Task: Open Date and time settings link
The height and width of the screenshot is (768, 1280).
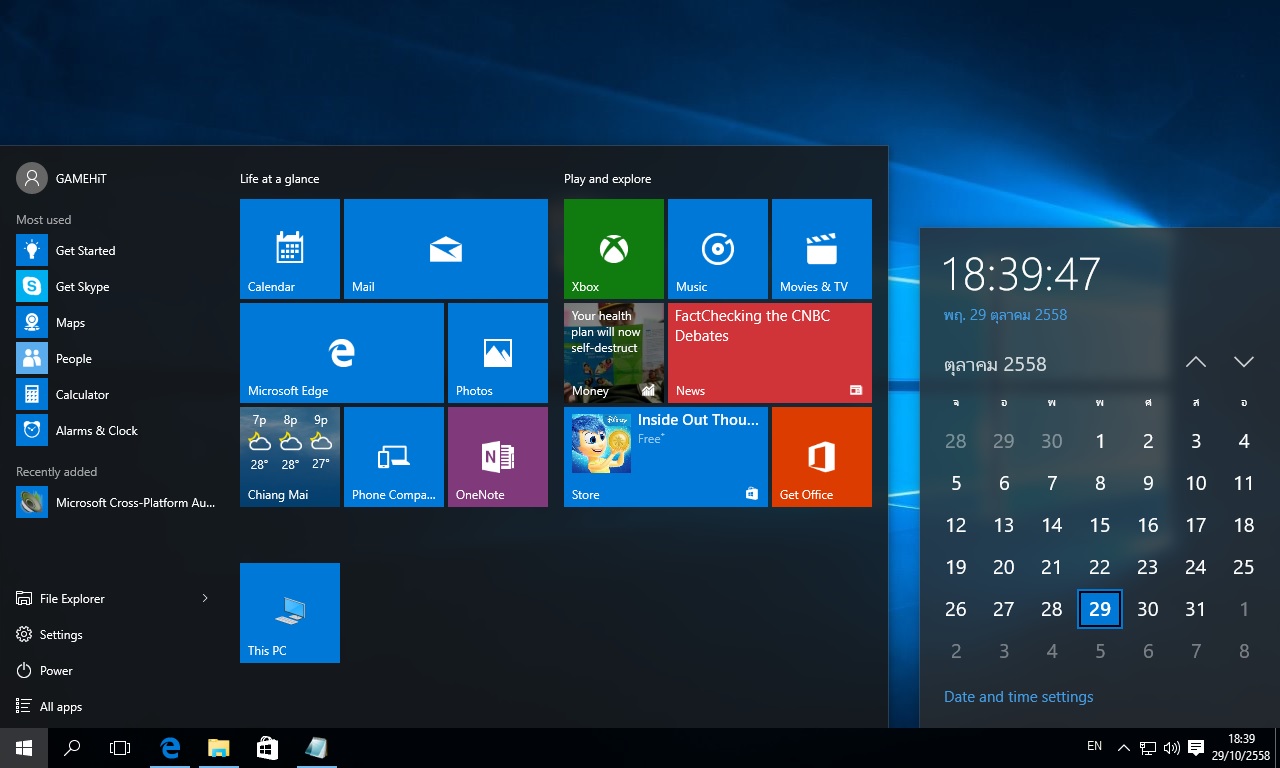Action: pyautogui.click(x=1018, y=697)
